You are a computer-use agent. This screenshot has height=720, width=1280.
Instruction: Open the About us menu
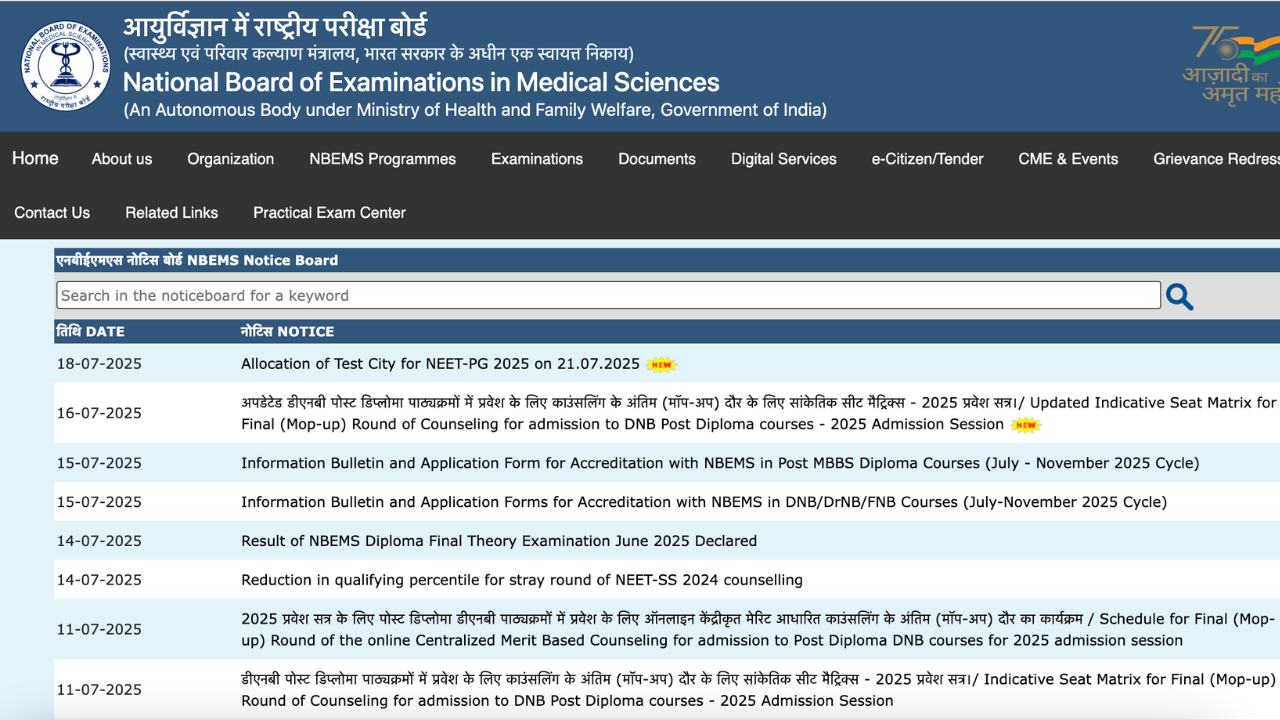122,159
